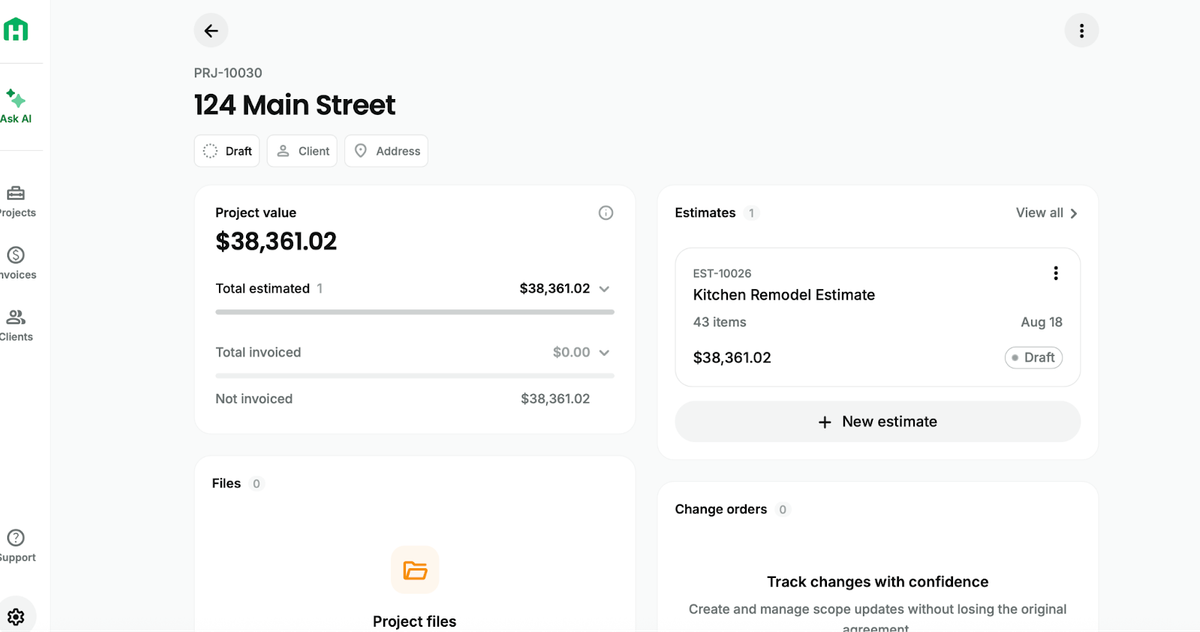
Task: Expand the Total invoiced breakdown
Action: point(604,353)
